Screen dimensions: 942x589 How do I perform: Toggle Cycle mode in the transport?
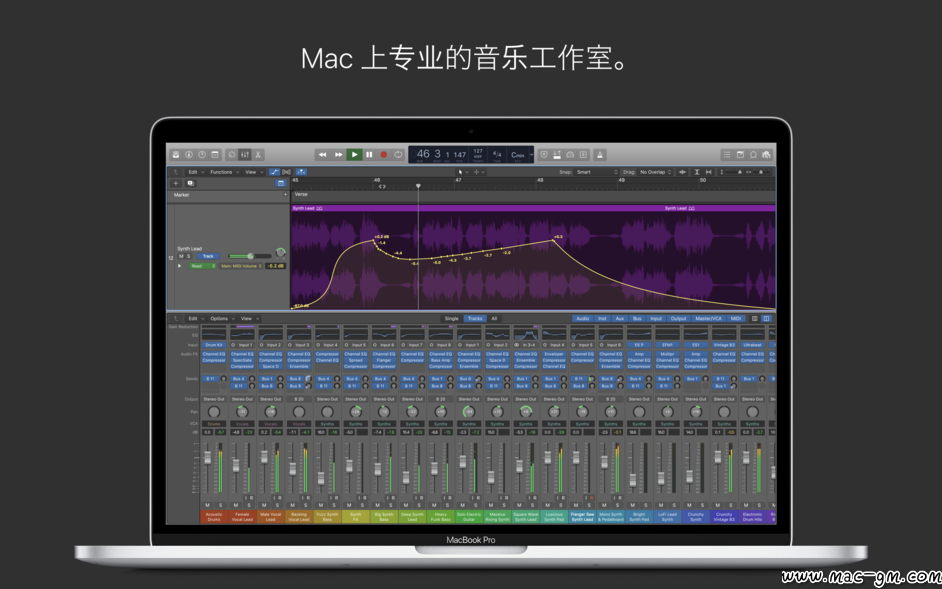398,154
